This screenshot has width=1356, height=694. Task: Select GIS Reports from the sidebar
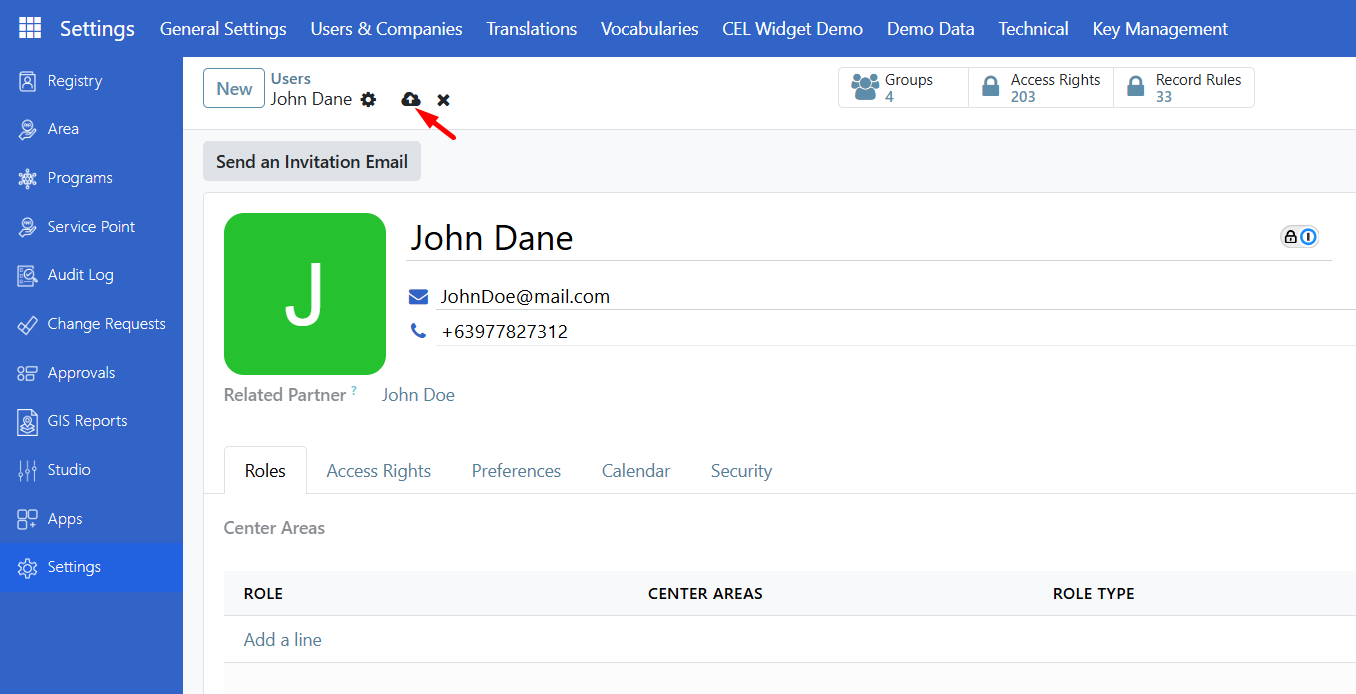87,420
